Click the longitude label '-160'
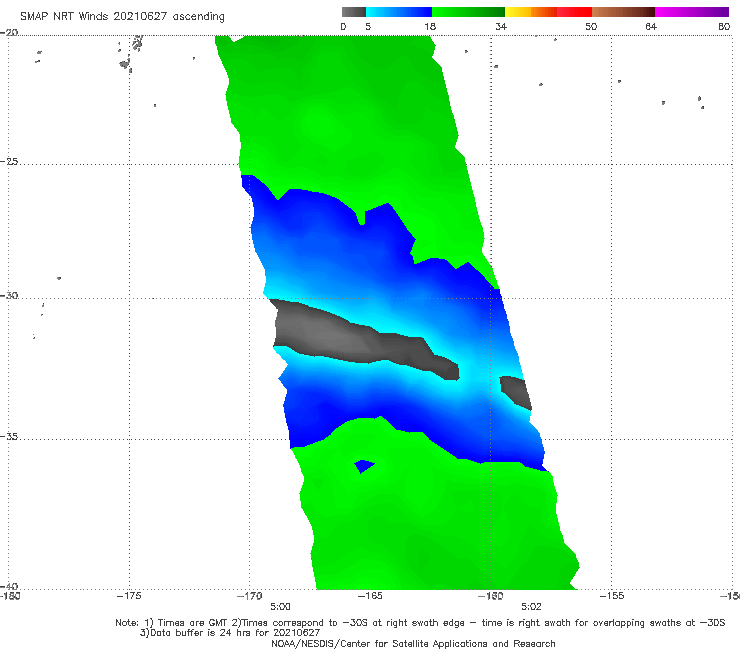The height and width of the screenshot is (650, 740). pos(491,596)
